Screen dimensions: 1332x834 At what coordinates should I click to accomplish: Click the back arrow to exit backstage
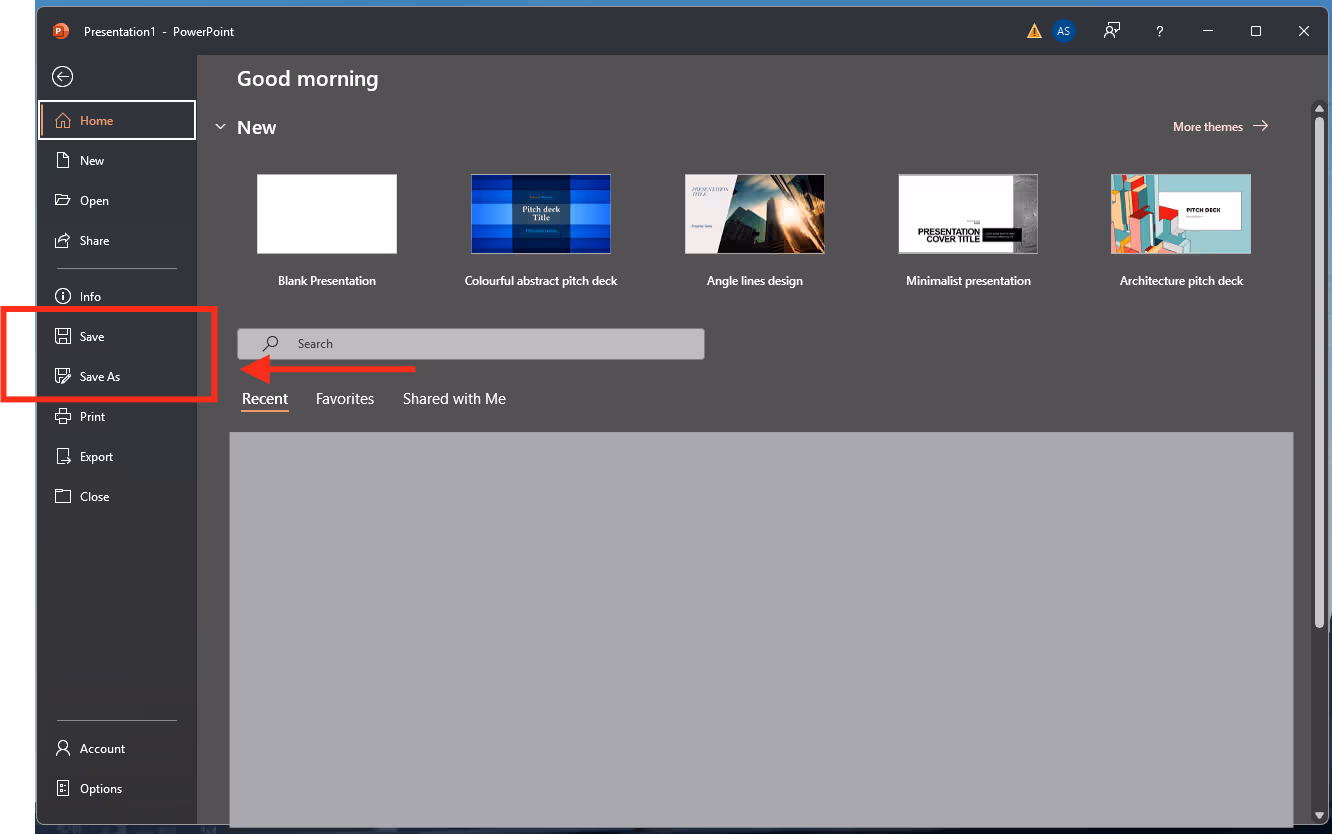point(62,76)
